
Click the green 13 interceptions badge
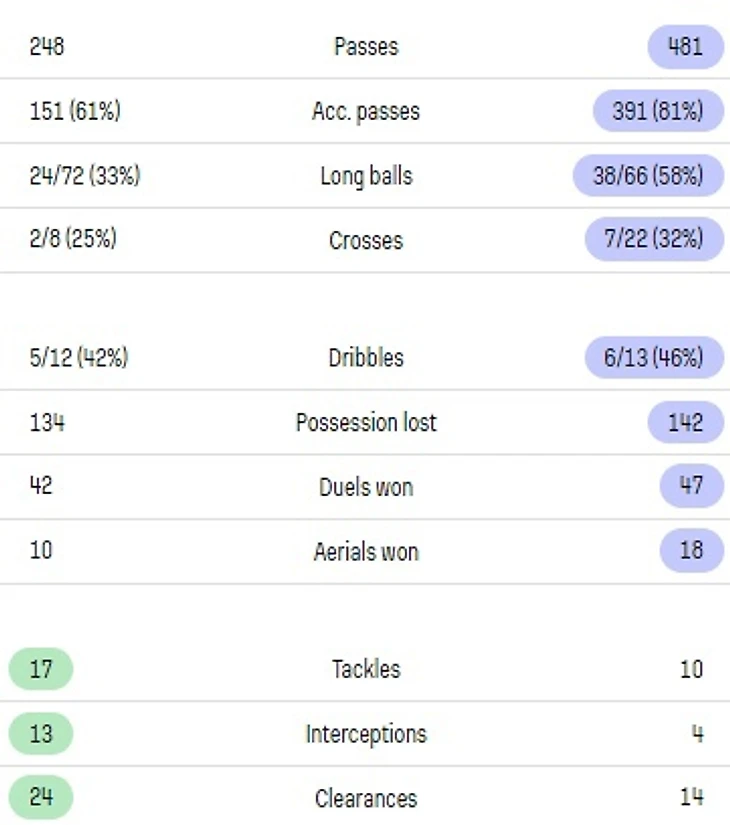(41, 734)
